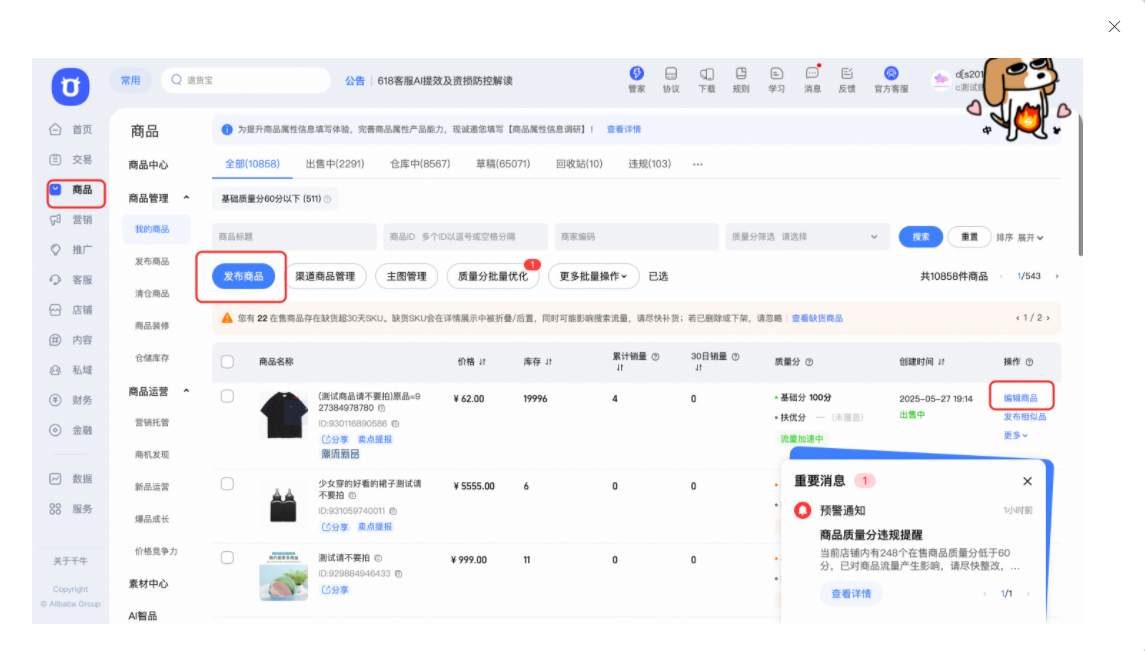The image size is (1145, 651).
Task: Click the 商品ID input field
Action: [465, 236]
